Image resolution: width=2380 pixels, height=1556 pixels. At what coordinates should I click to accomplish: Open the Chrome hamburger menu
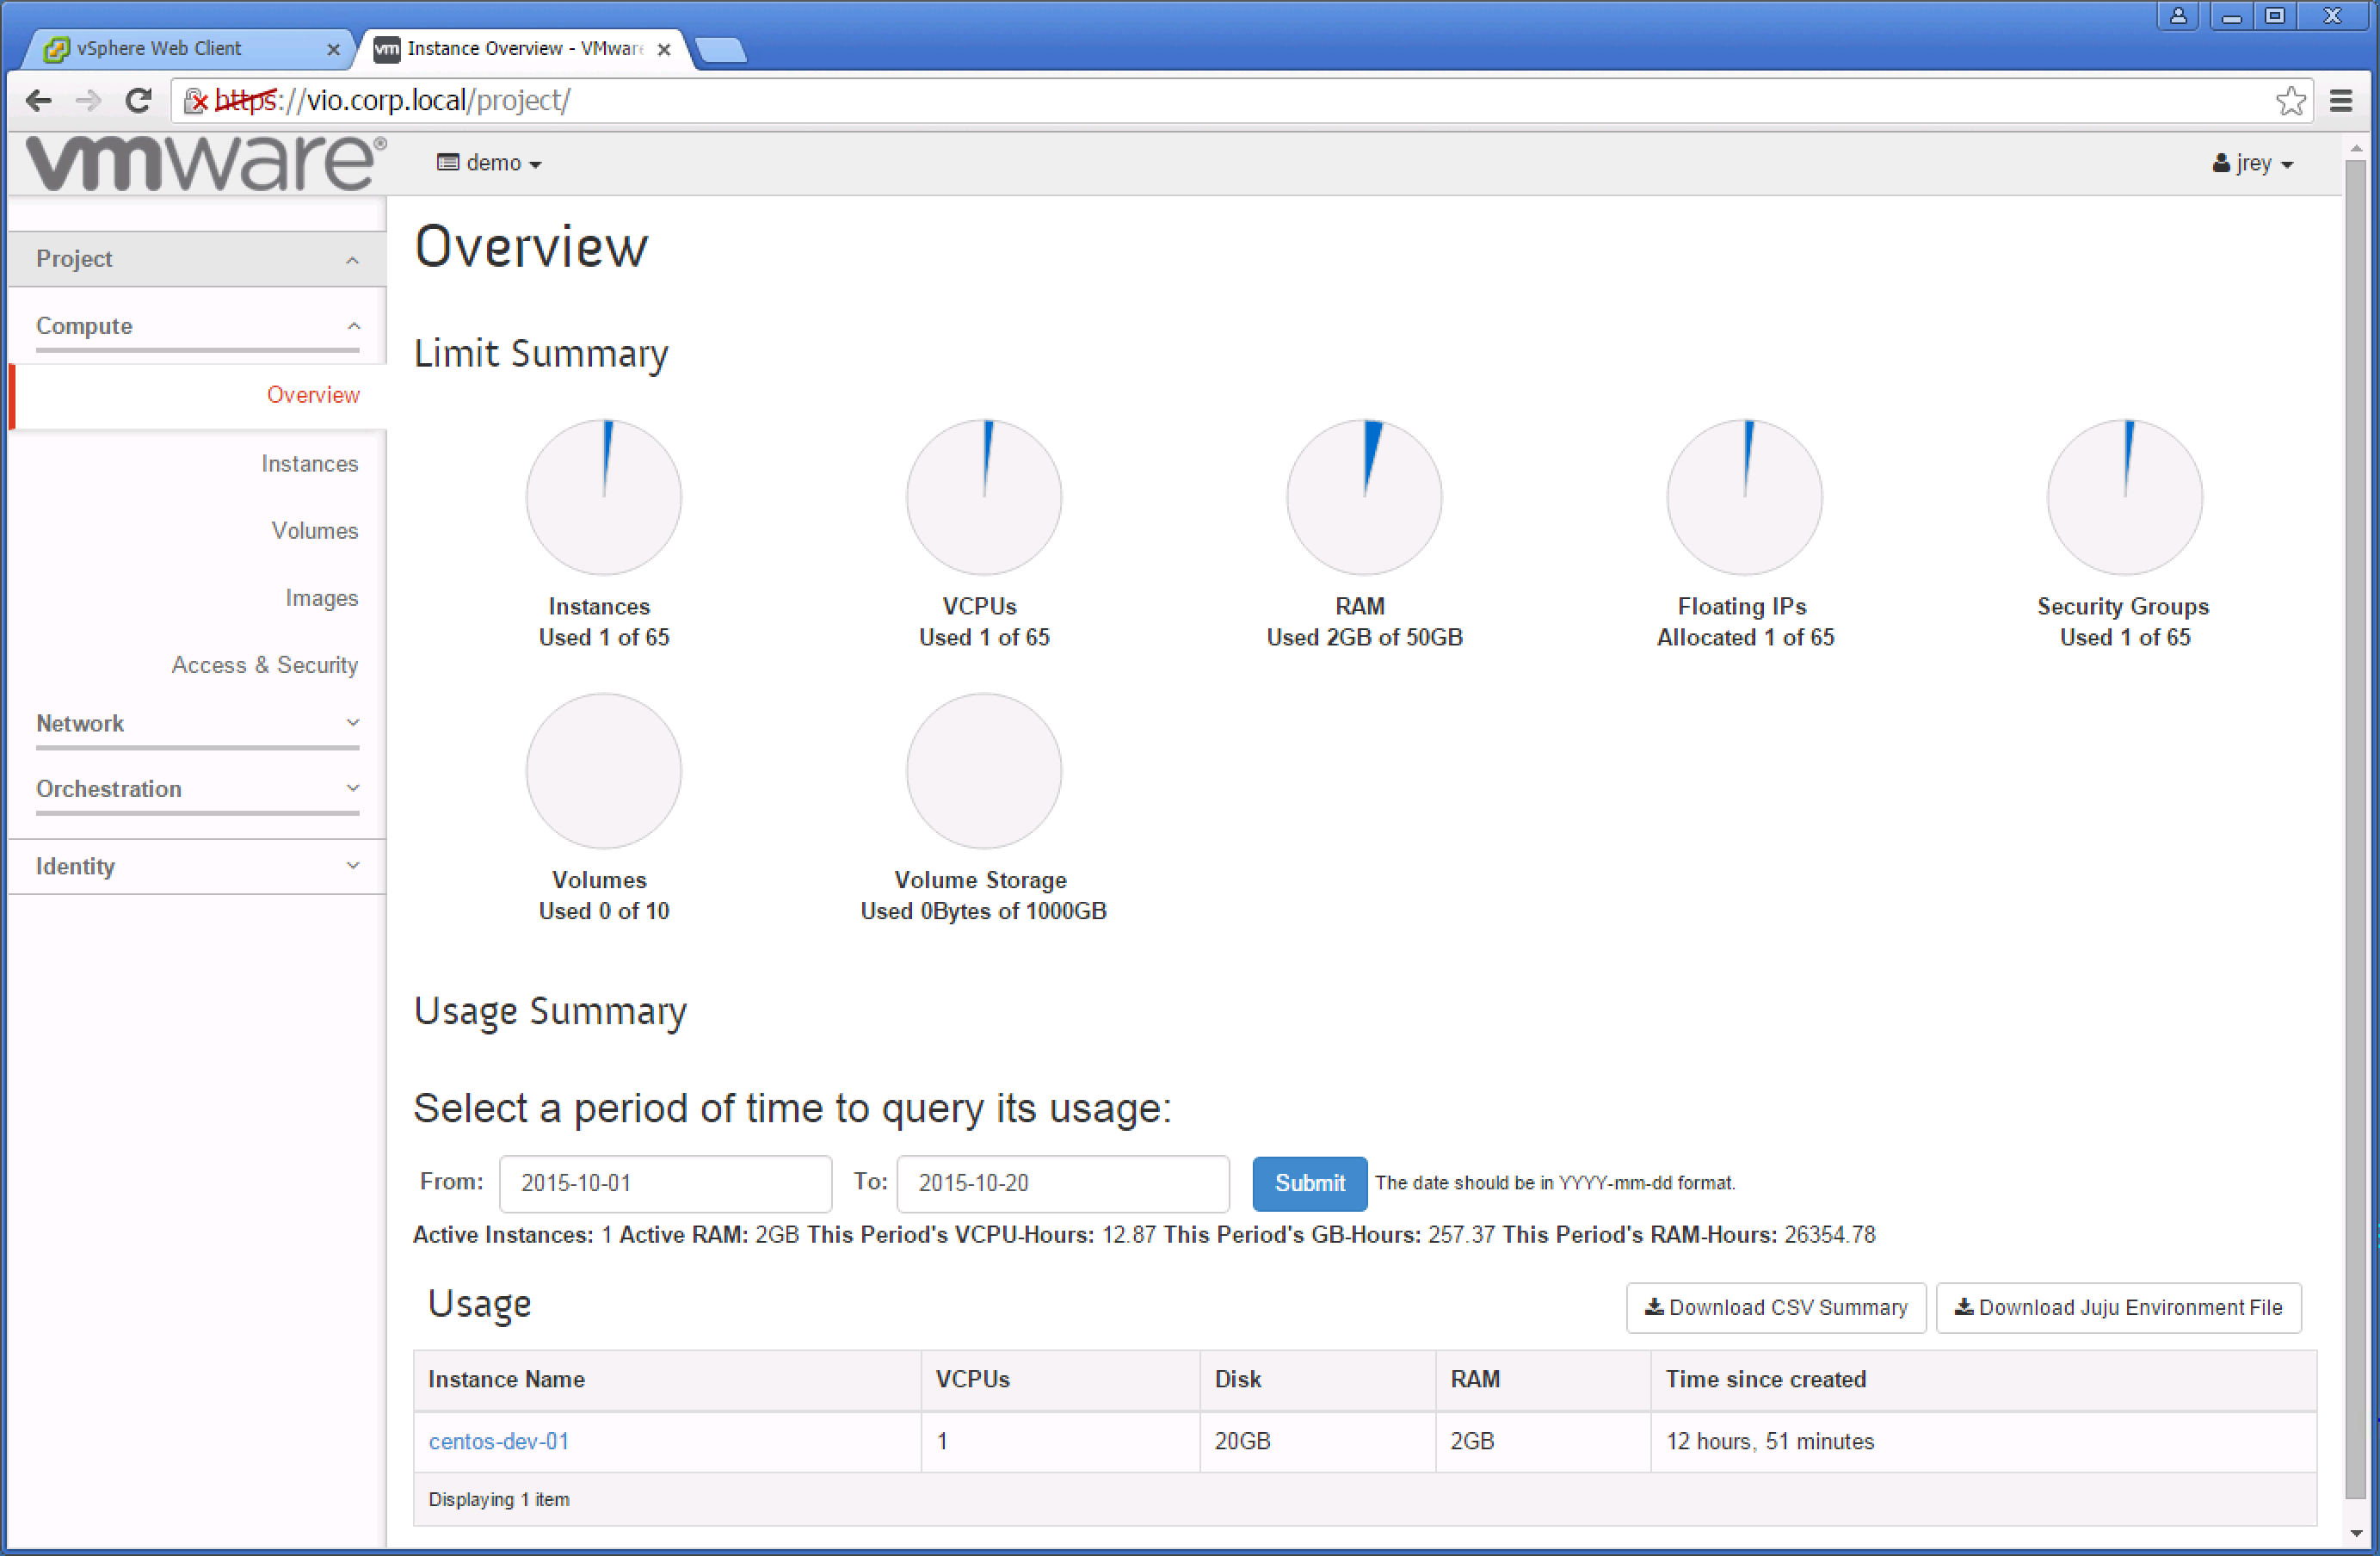[2340, 100]
